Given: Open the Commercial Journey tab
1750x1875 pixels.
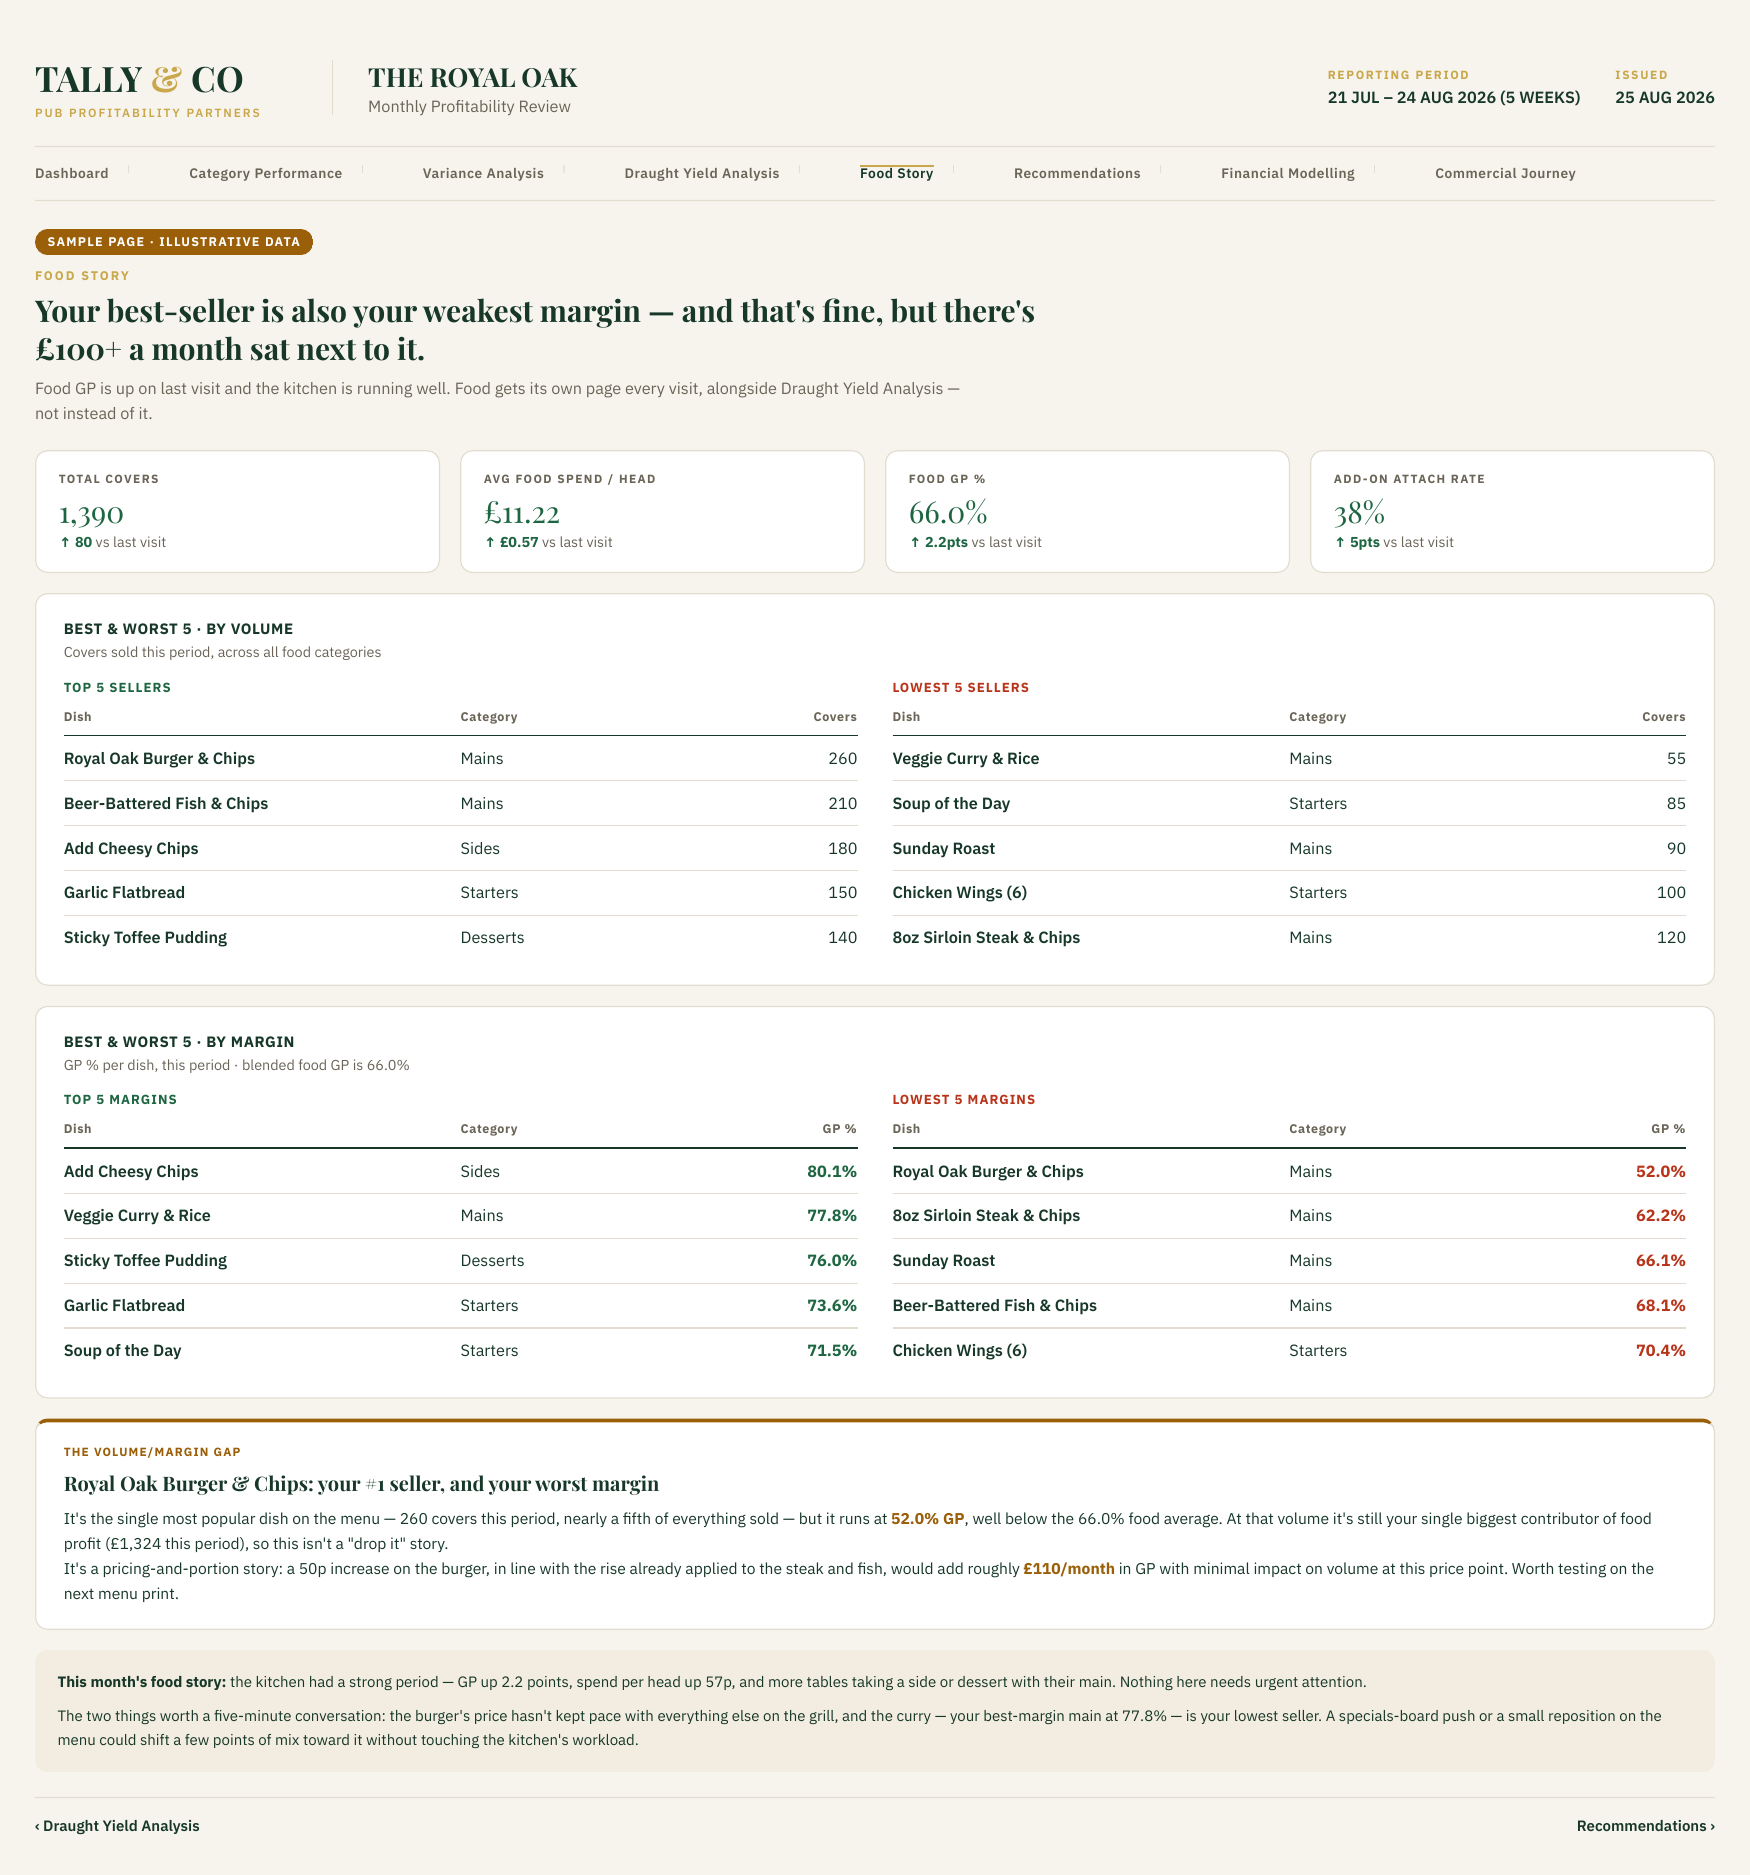Looking at the screenshot, I should 1505,173.
